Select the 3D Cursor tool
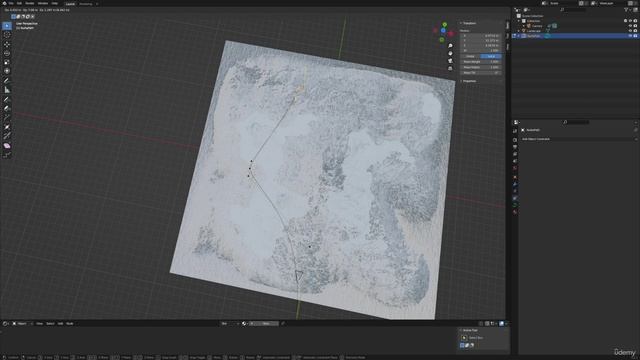640x360 pixels. click(x=7, y=35)
